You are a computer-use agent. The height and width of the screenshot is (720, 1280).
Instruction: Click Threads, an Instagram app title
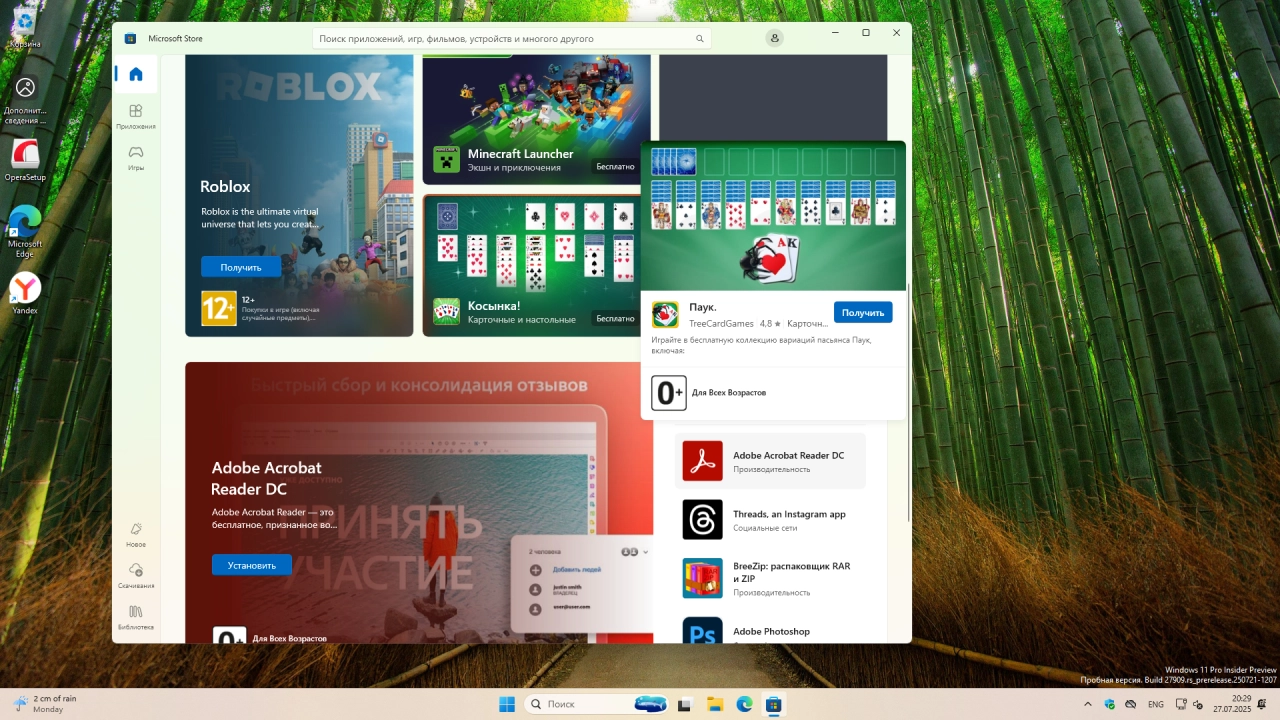point(789,514)
